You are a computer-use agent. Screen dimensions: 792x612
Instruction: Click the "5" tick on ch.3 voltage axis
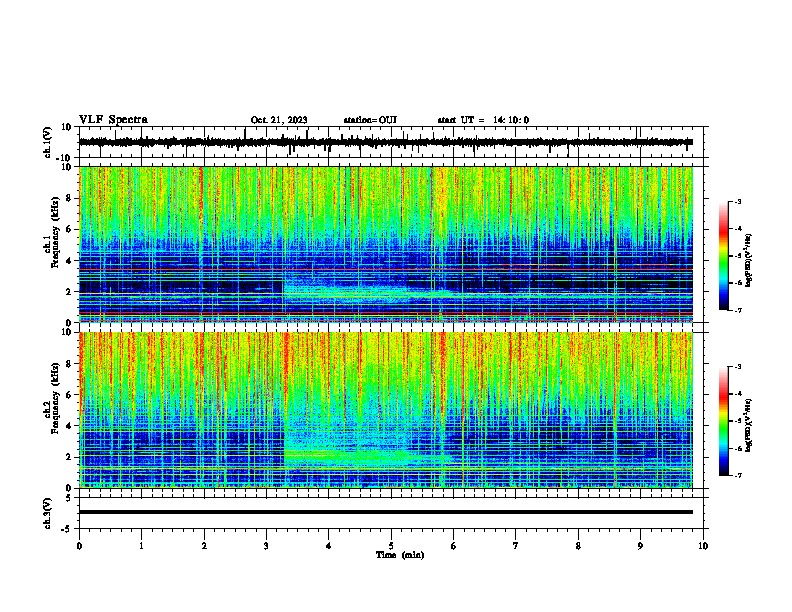click(x=69, y=497)
